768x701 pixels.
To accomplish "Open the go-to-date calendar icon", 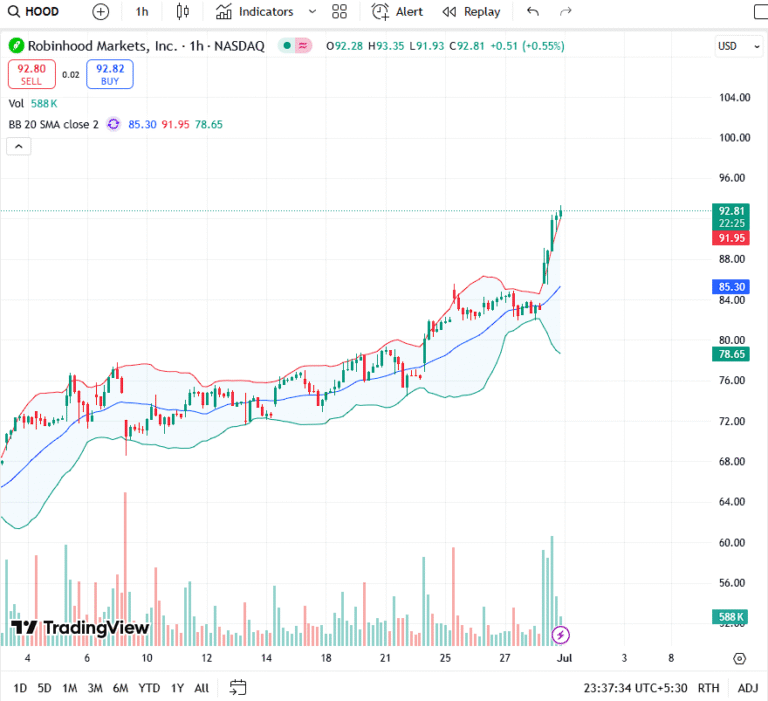I will [x=238, y=688].
